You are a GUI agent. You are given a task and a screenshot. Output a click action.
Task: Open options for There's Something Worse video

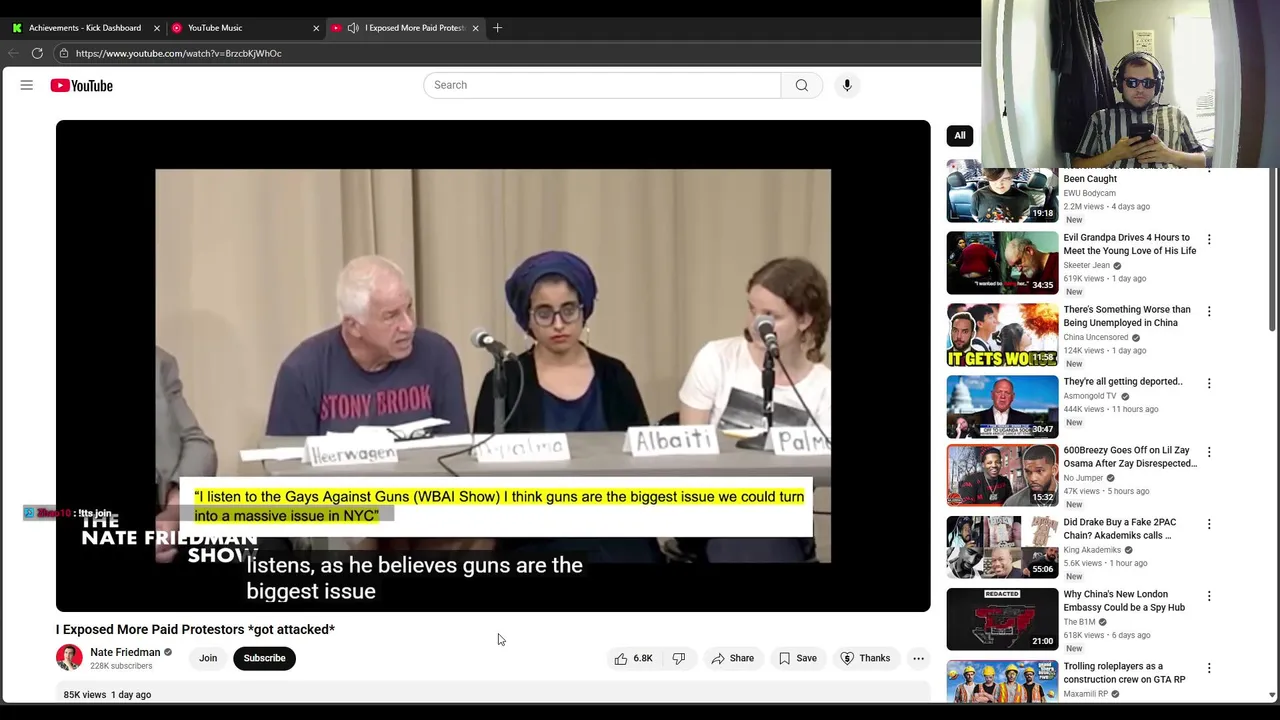(x=1209, y=311)
